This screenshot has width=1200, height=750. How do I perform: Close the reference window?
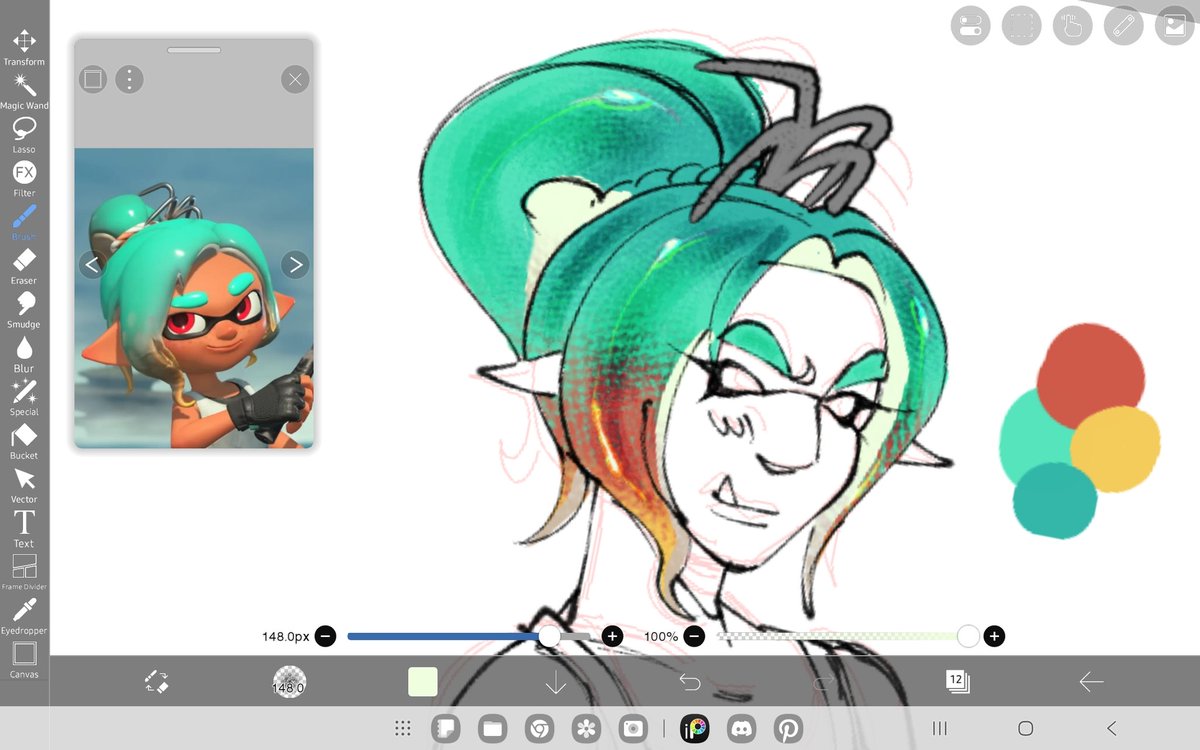[x=295, y=79]
